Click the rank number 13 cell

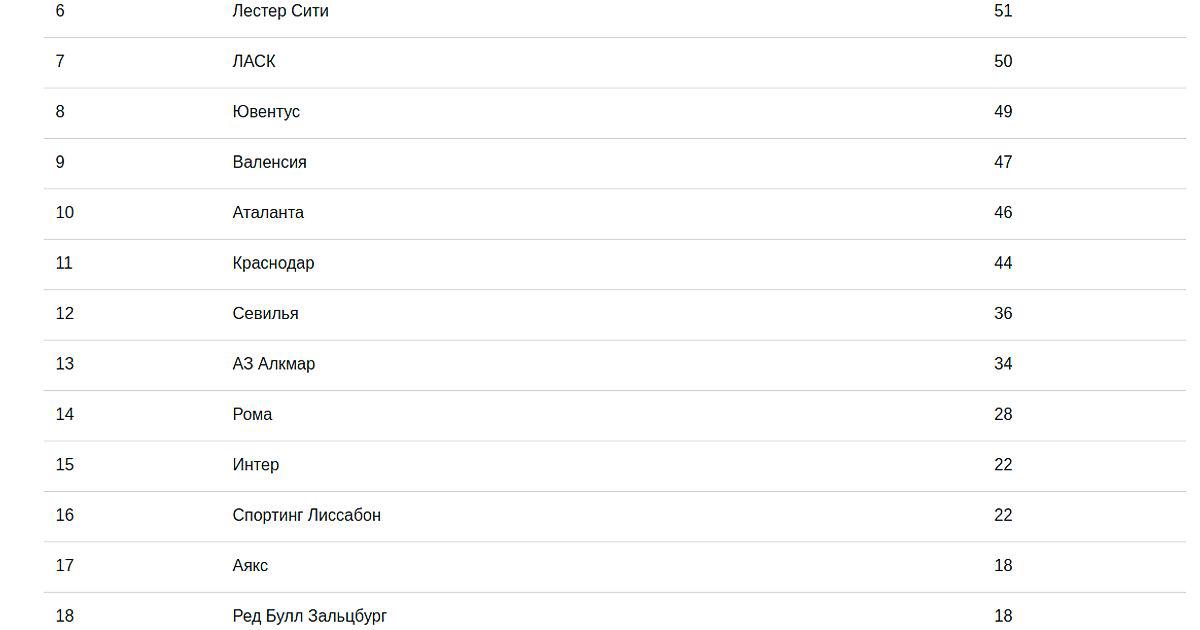[x=65, y=364]
